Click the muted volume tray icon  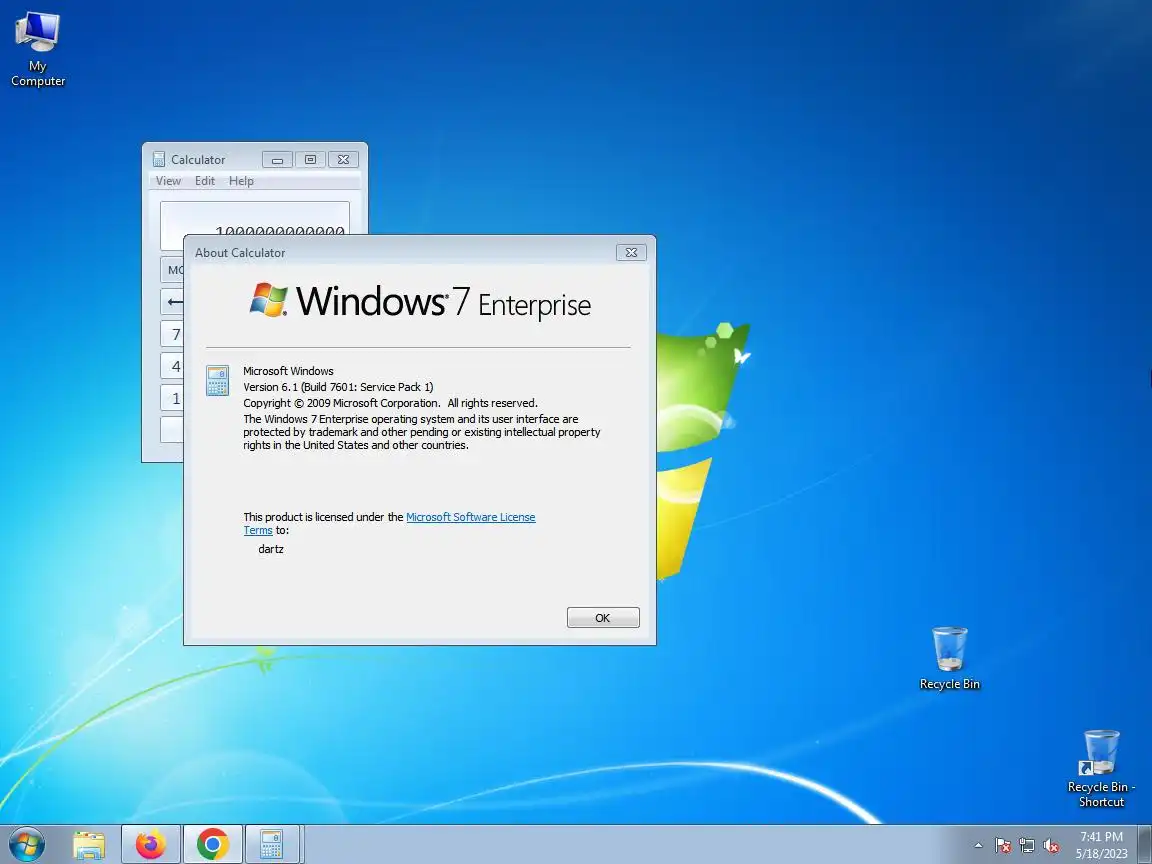click(1051, 846)
